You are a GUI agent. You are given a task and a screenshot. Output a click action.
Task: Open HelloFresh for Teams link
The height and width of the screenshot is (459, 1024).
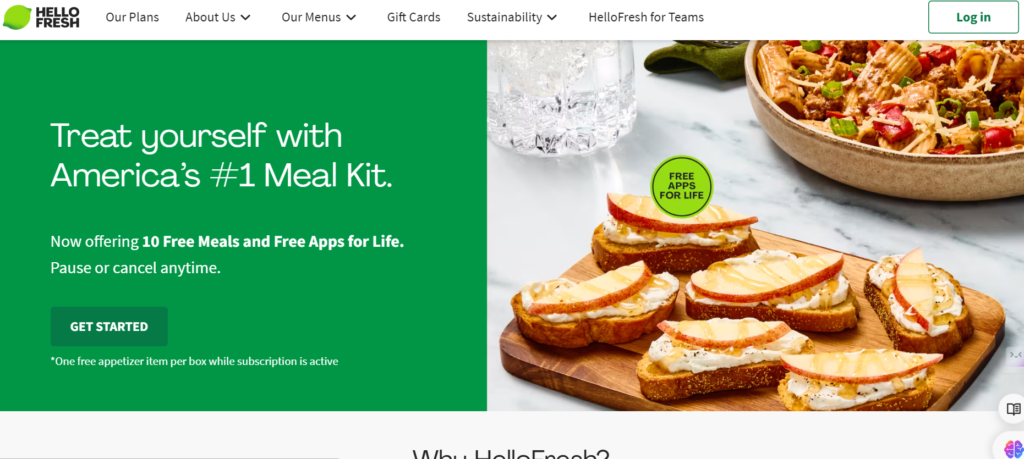(x=646, y=18)
